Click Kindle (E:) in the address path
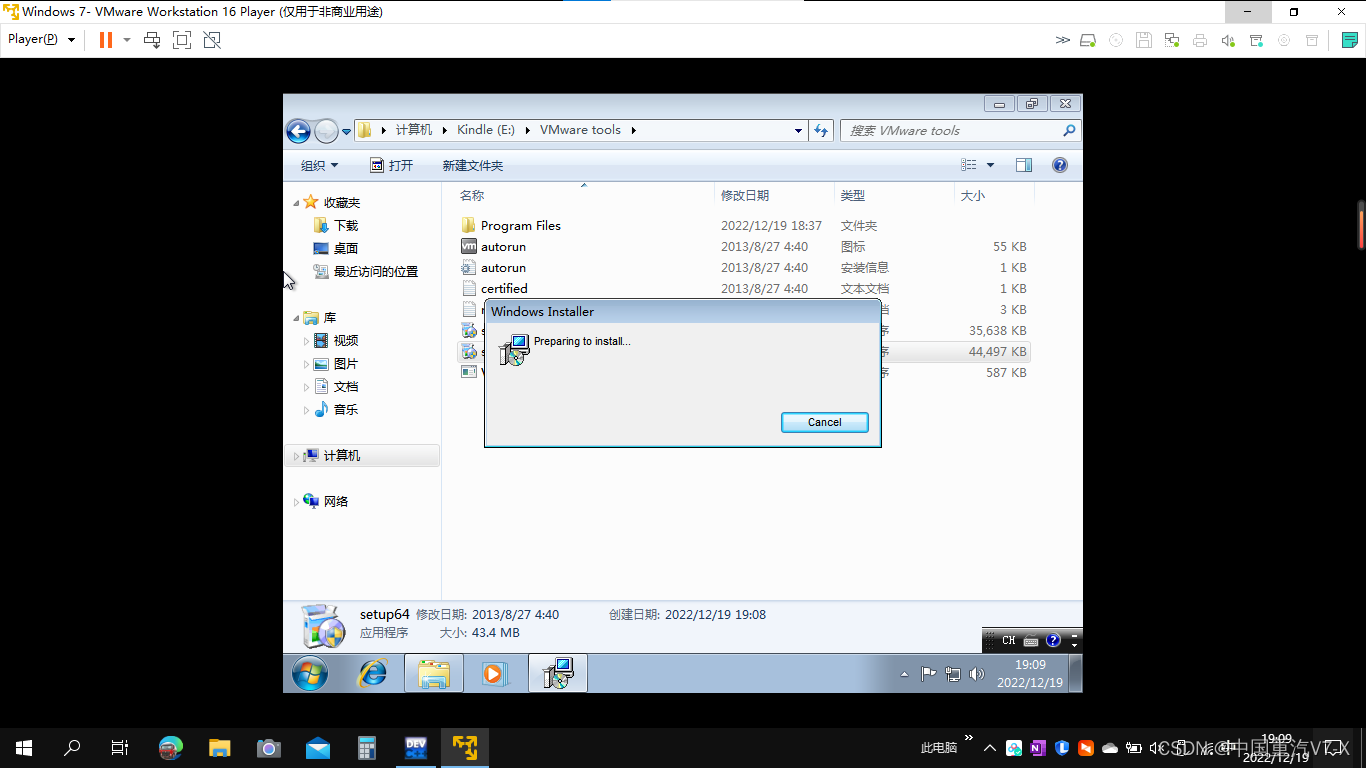1366x768 pixels. point(486,130)
